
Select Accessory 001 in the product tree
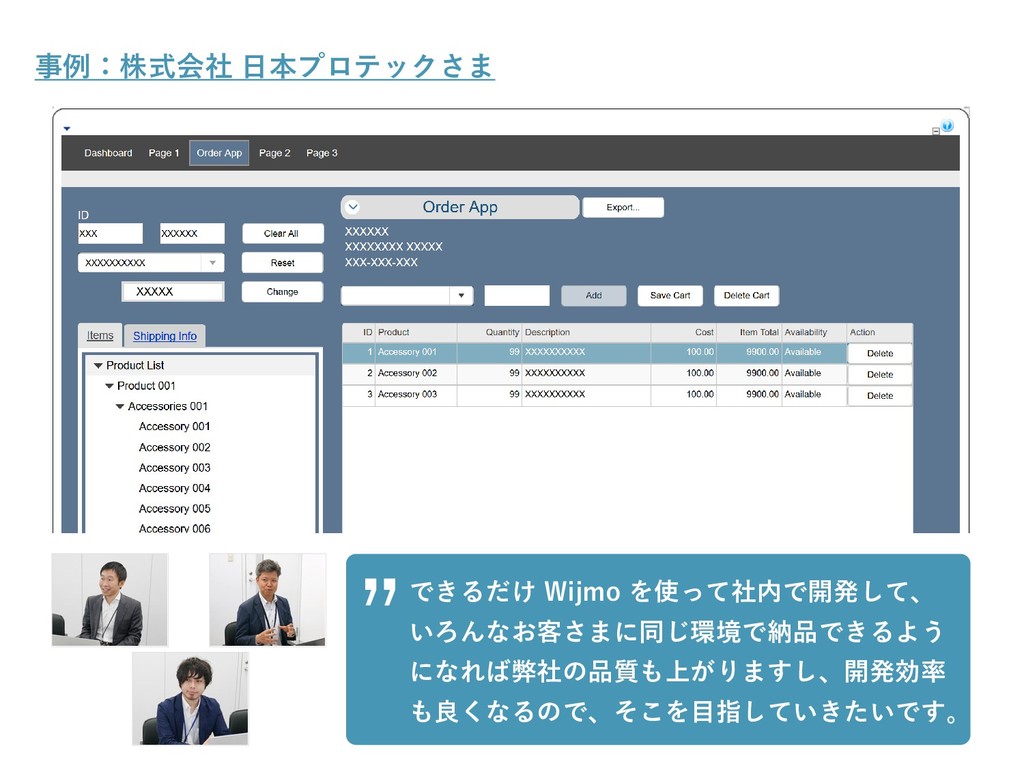pos(174,426)
